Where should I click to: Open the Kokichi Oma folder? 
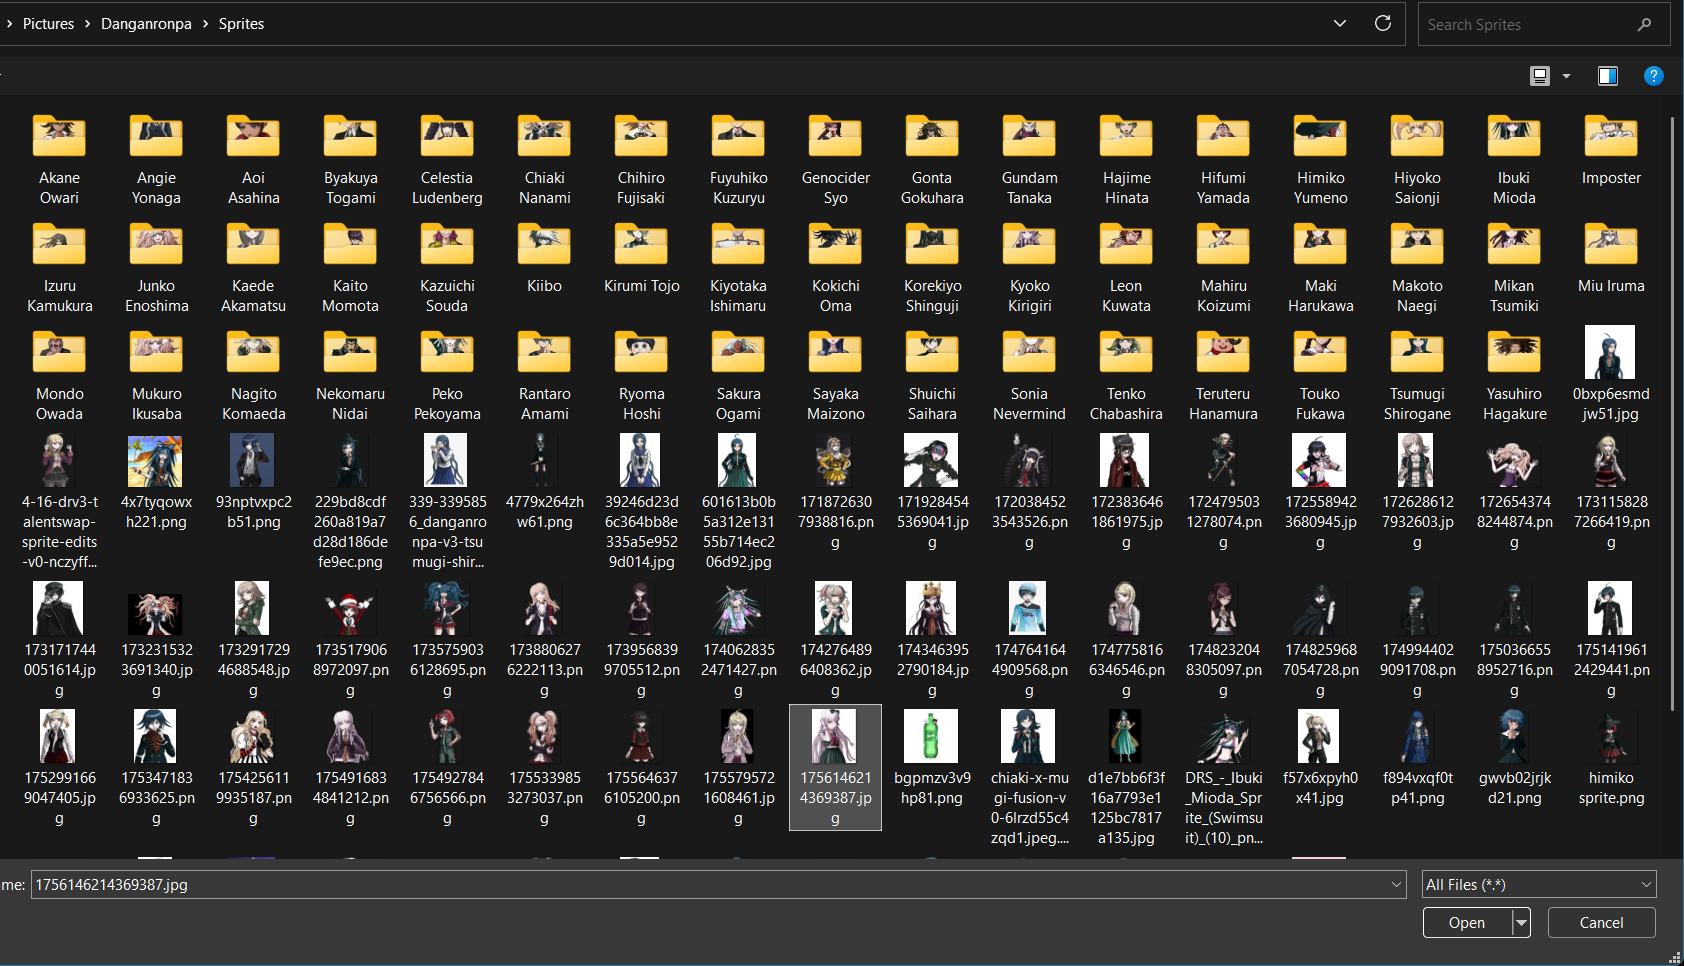click(x=835, y=245)
